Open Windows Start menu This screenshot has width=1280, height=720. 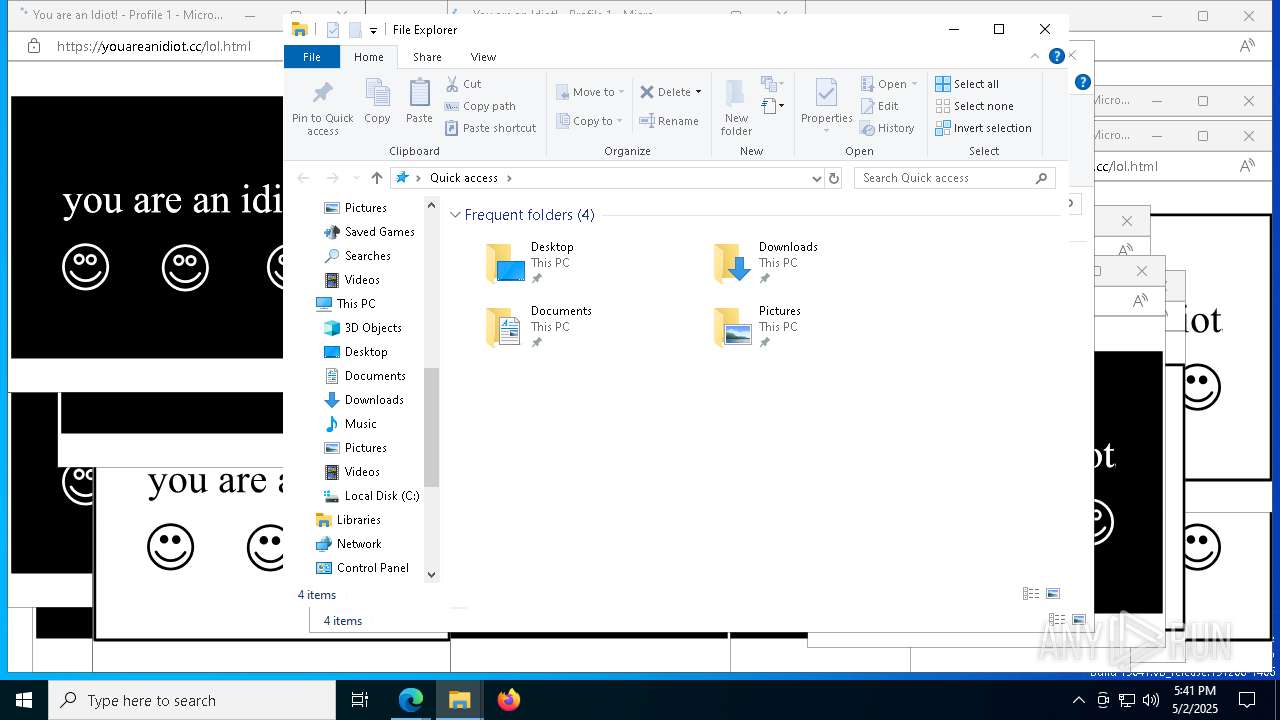[x=24, y=700]
